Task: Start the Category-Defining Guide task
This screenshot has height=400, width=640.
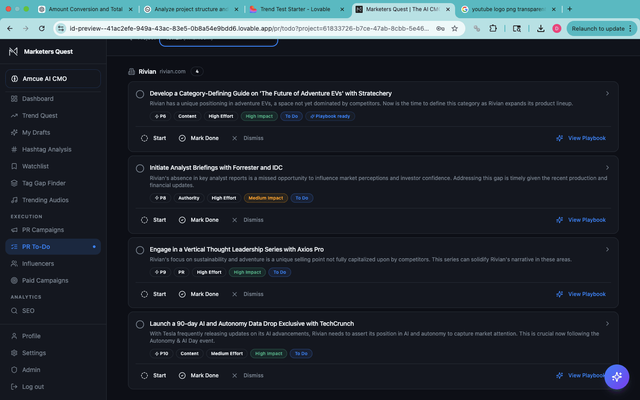Action: [154, 138]
